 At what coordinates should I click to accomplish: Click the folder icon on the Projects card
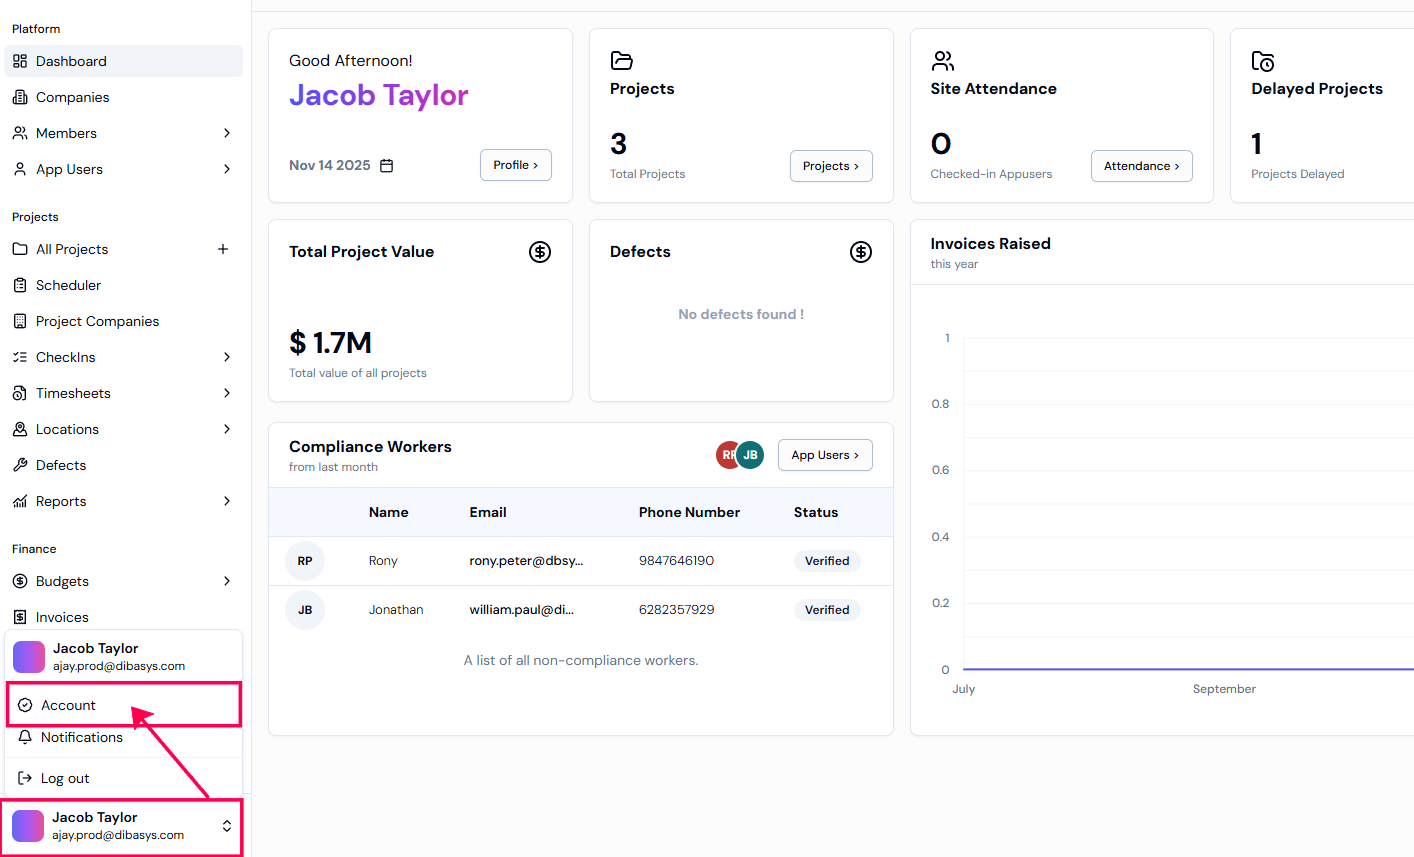pyautogui.click(x=622, y=61)
